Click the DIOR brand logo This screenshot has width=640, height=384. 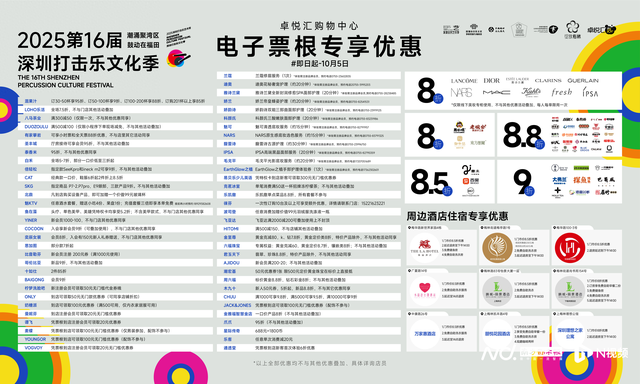491,81
